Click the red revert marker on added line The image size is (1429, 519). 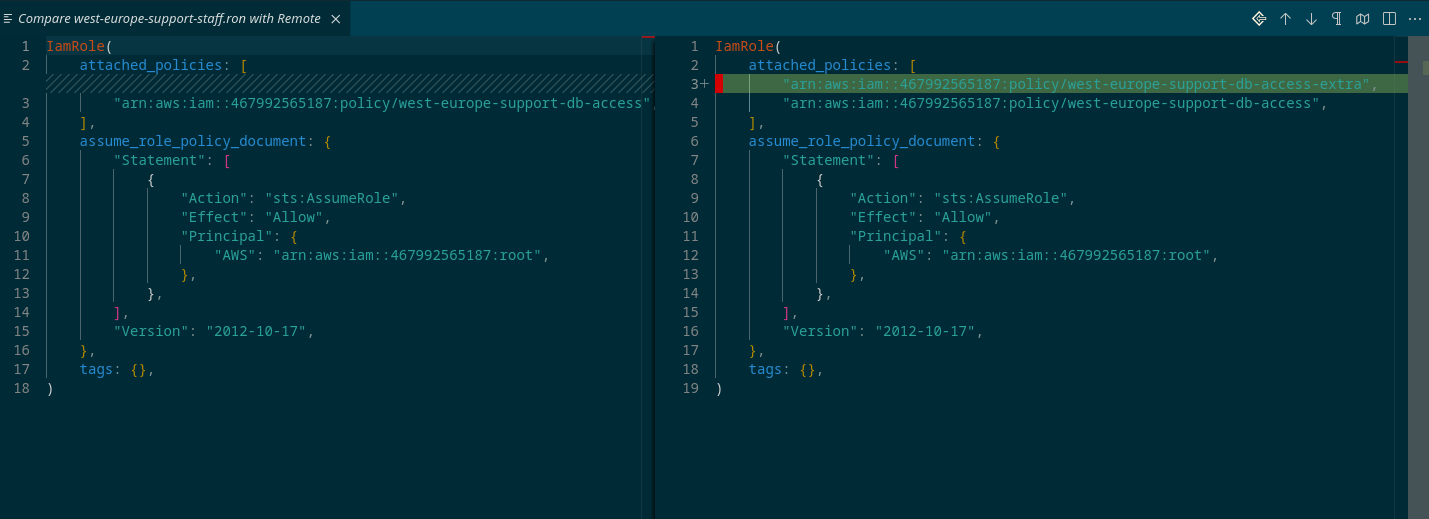(x=719, y=84)
